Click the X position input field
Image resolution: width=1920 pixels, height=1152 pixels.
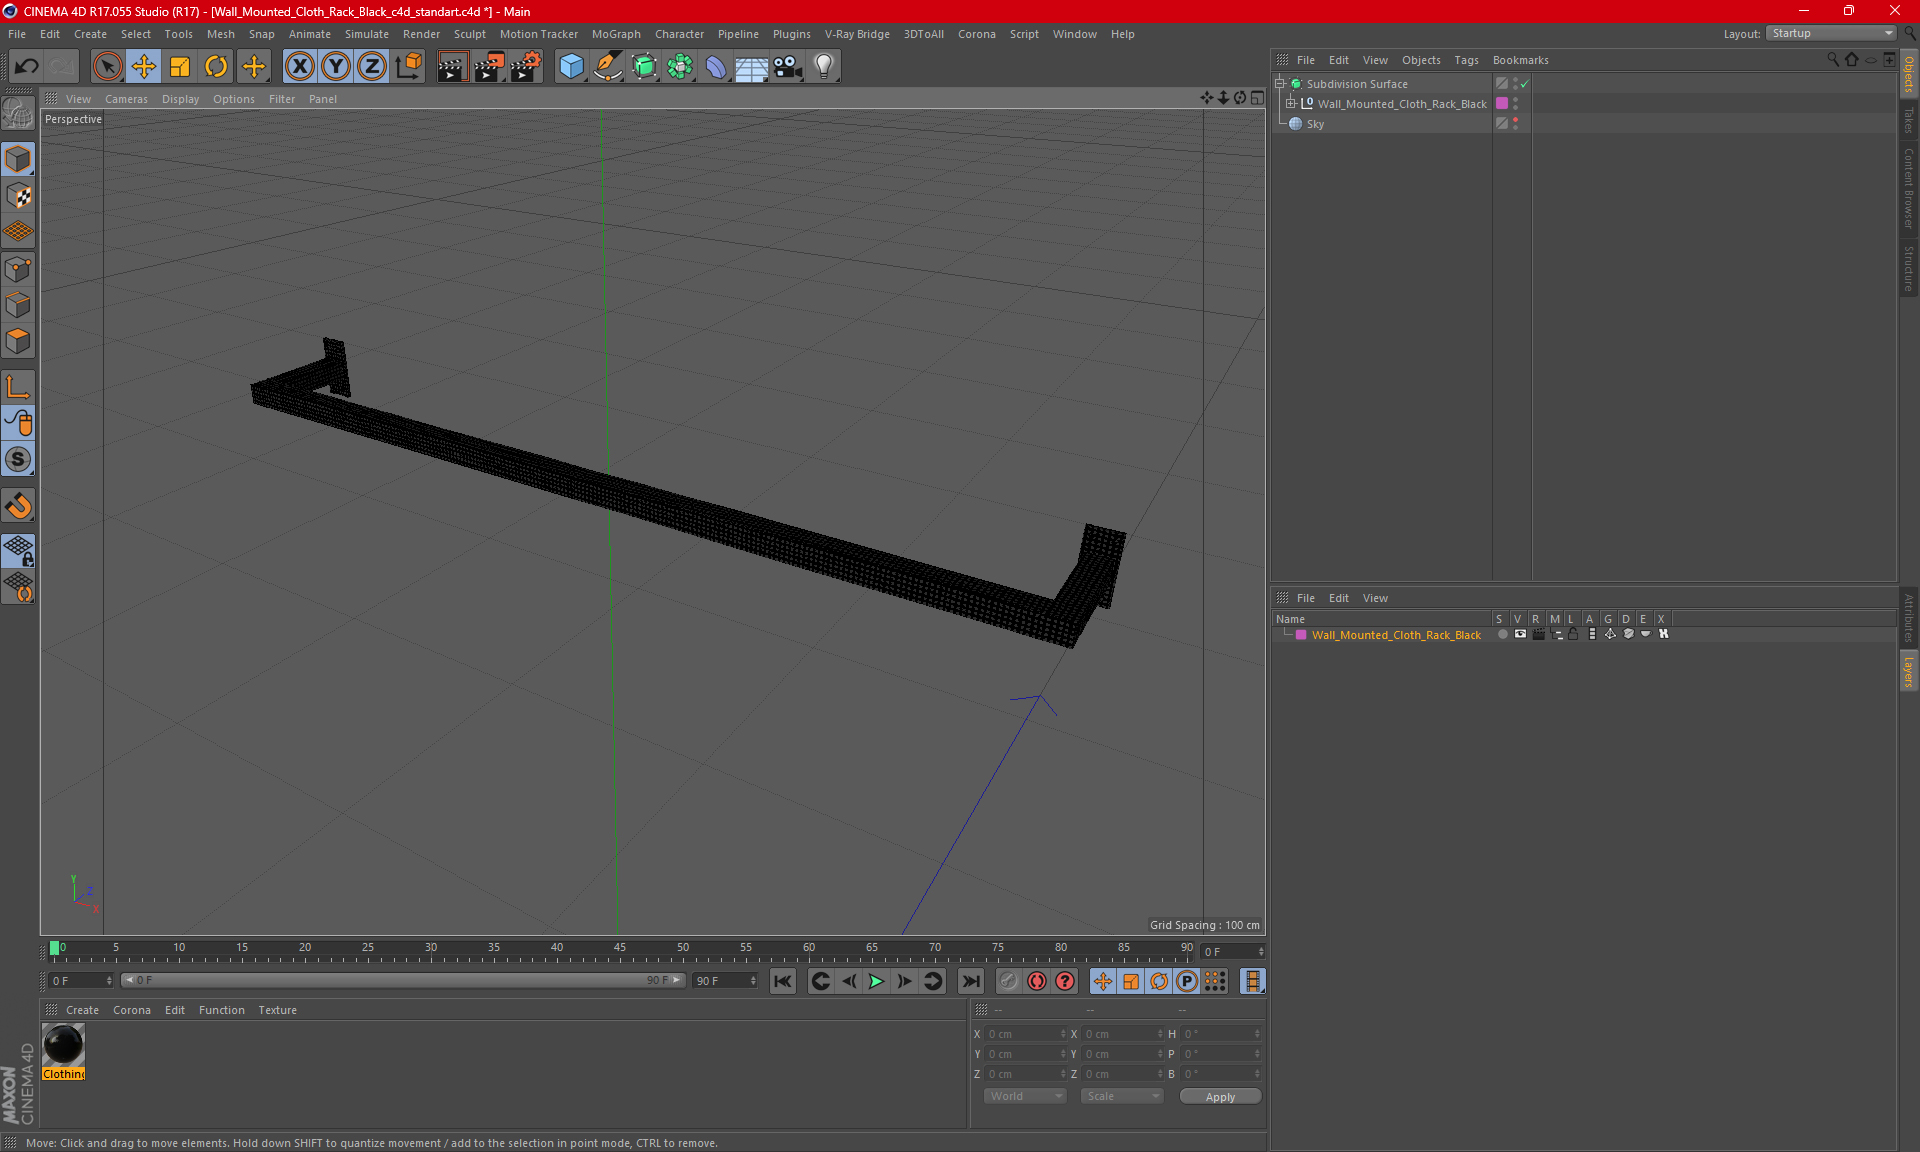1025,1034
